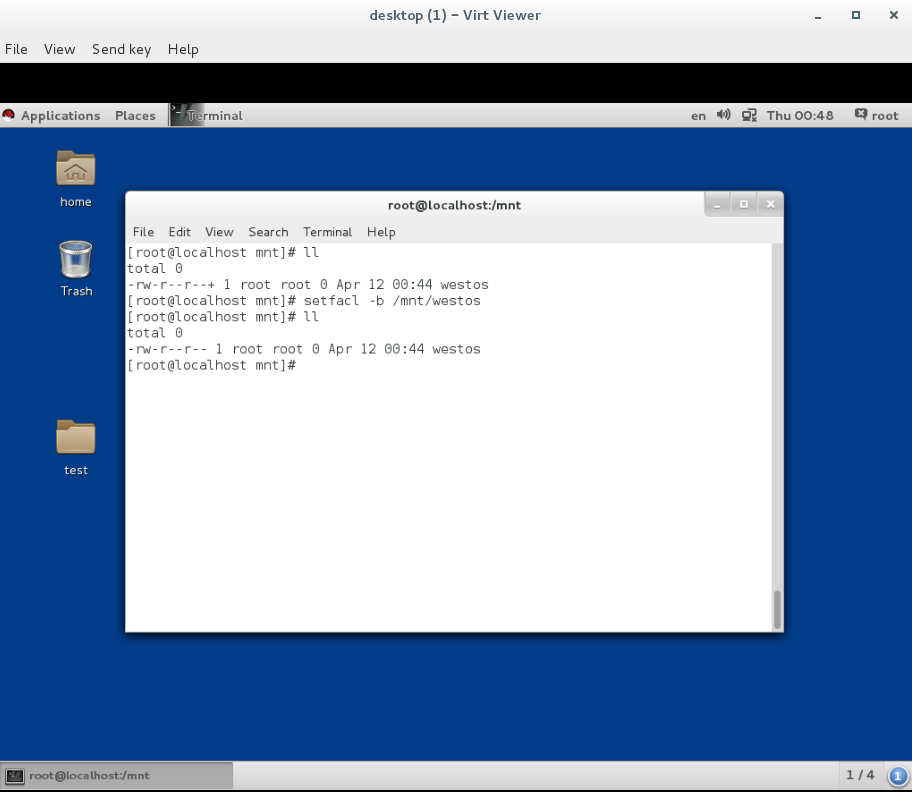The width and height of the screenshot is (912, 792).
Task: Open the terminal window's Edit menu
Action: pos(180,232)
